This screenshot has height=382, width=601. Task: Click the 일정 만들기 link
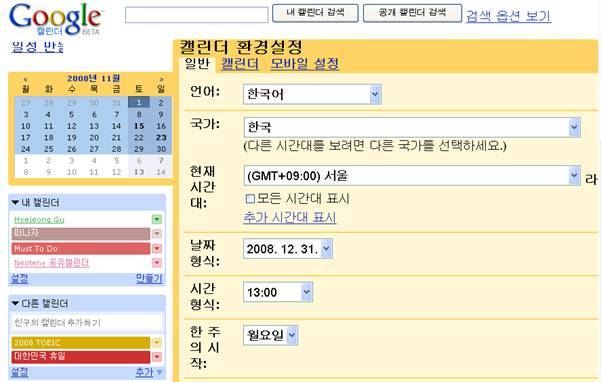tap(37, 47)
